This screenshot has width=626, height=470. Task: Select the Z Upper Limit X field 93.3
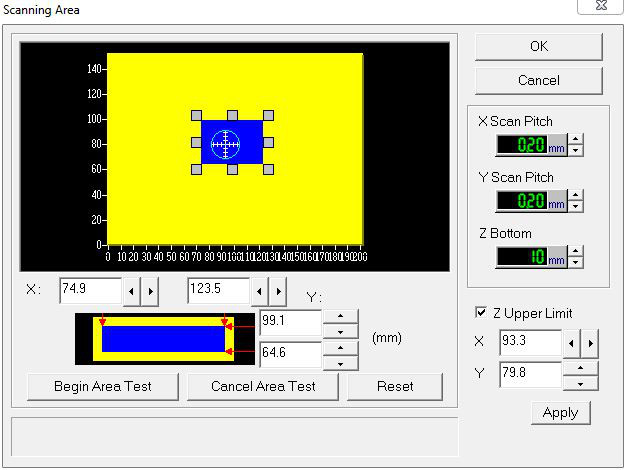coord(530,342)
